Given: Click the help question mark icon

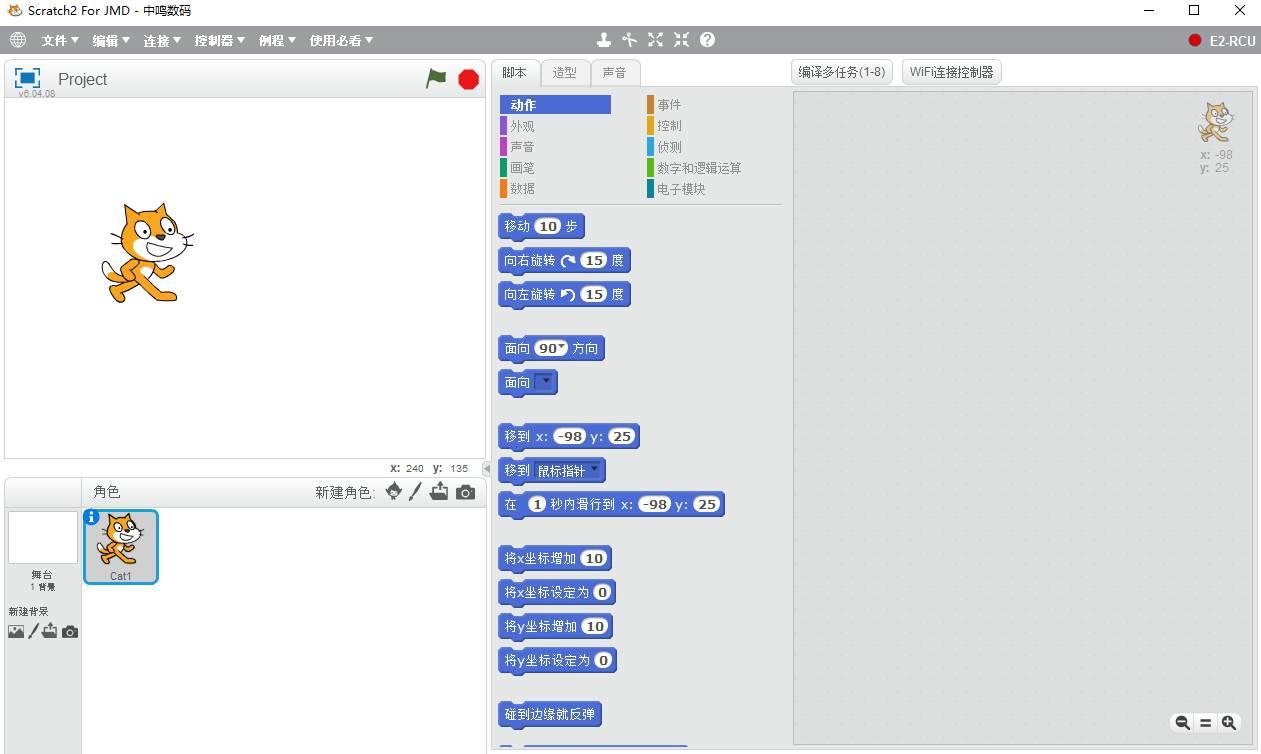Looking at the screenshot, I should click(x=708, y=40).
